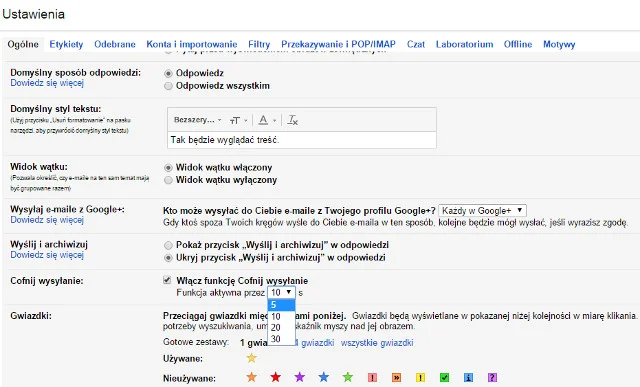Click the sample text box Tak będzie wyglądać treść
Screen dimensions: 640x387
(x=302, y=140)
